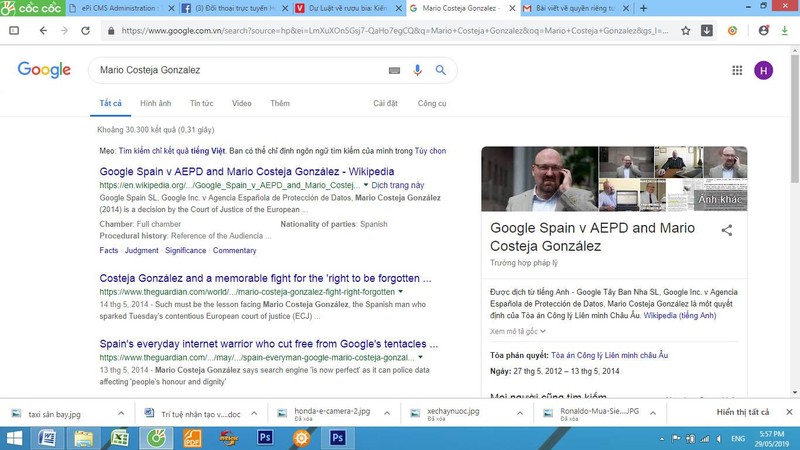Close the ePi CMS Administration tab

[x=171, y=8]
